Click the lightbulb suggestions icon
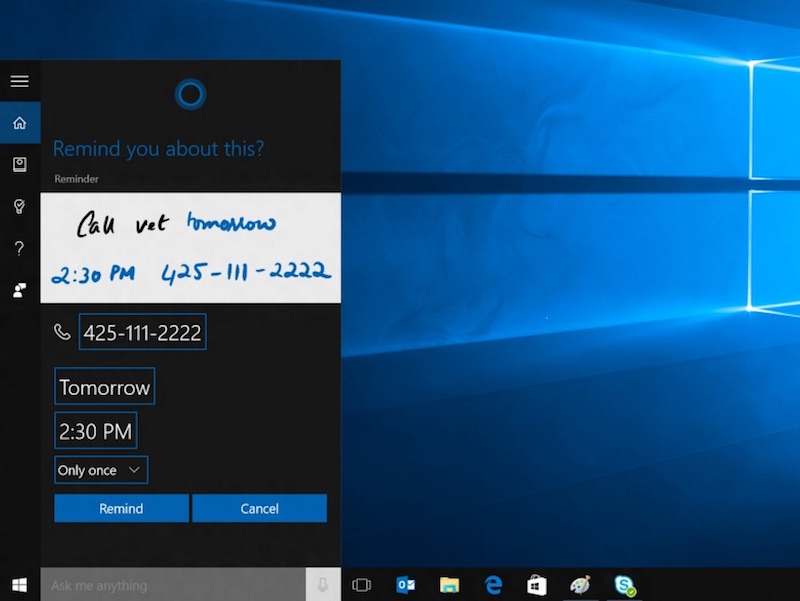The width and height of the screenshot is (800, 601). [19, 206]
